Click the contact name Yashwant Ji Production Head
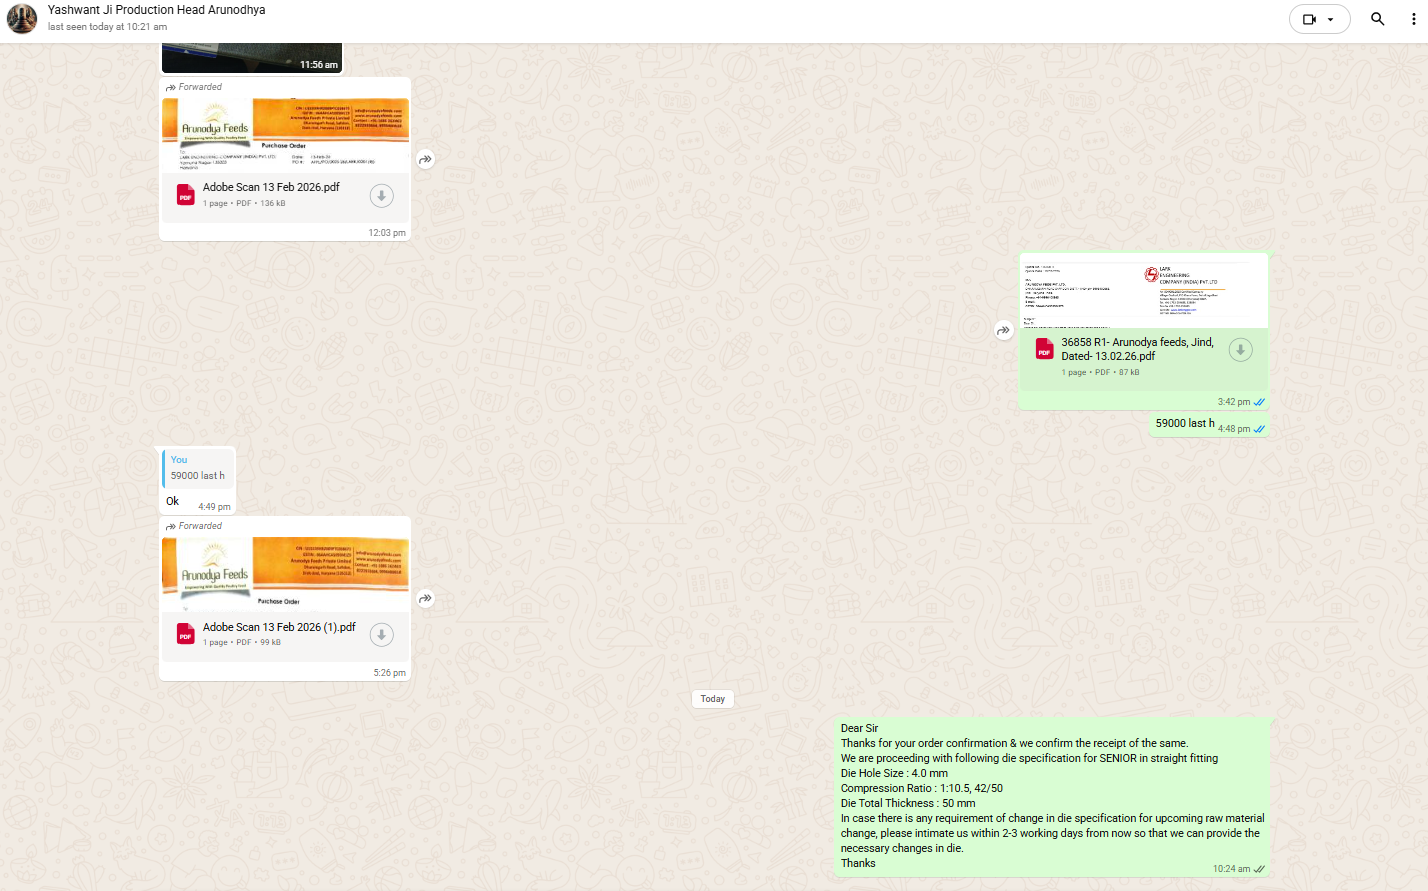This screenshot has height=891, width=1428. (x=156, y=10)
